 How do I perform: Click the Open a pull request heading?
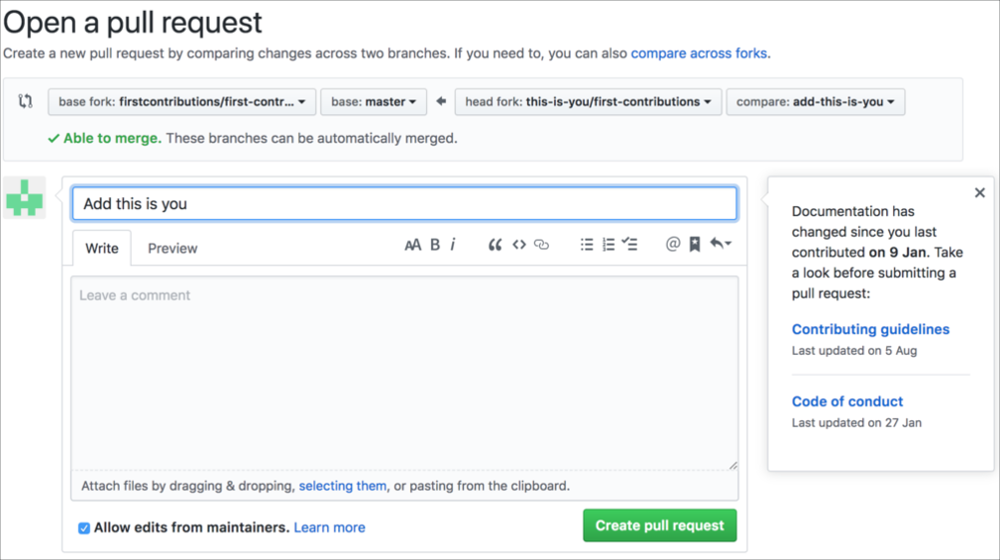133,22
